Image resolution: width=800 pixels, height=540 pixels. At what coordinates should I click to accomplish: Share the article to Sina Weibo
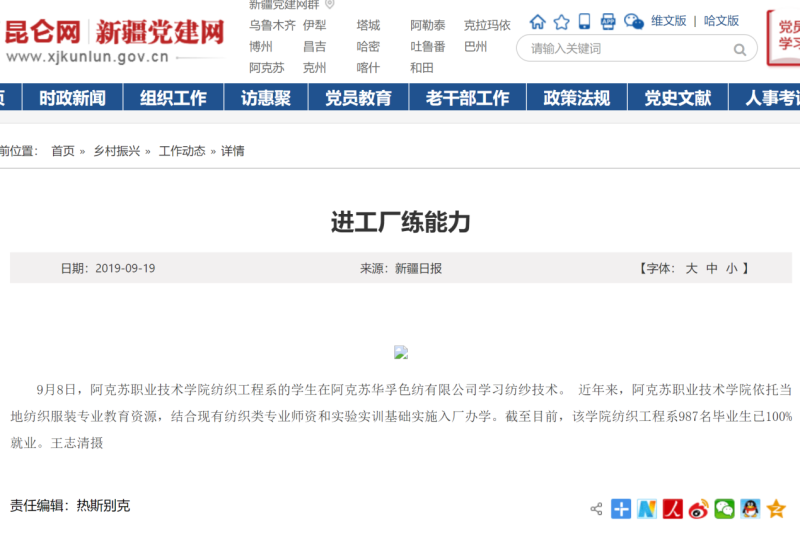click(x=698, y=509)
